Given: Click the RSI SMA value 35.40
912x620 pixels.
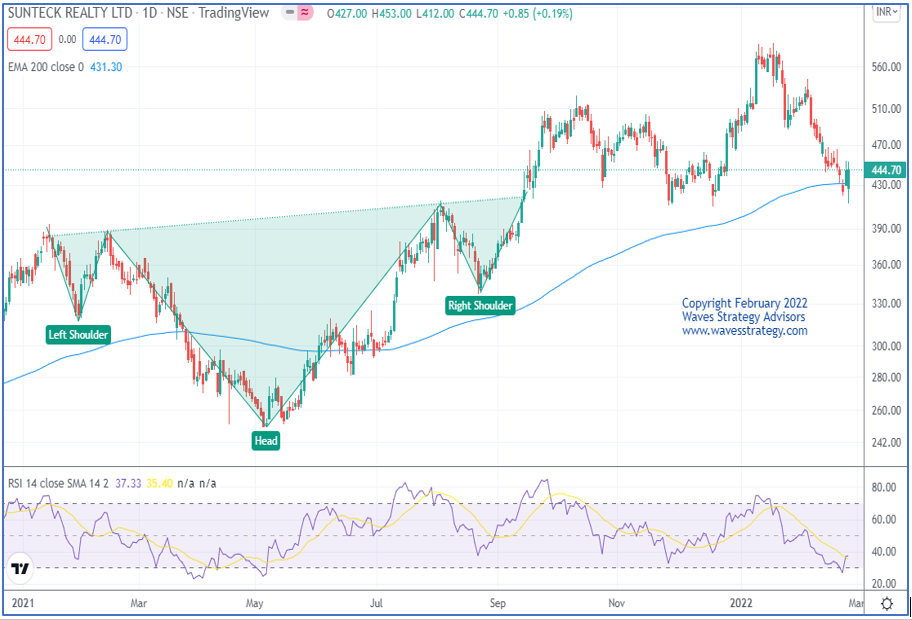Looking at the screenshot, I should point(159,483).
